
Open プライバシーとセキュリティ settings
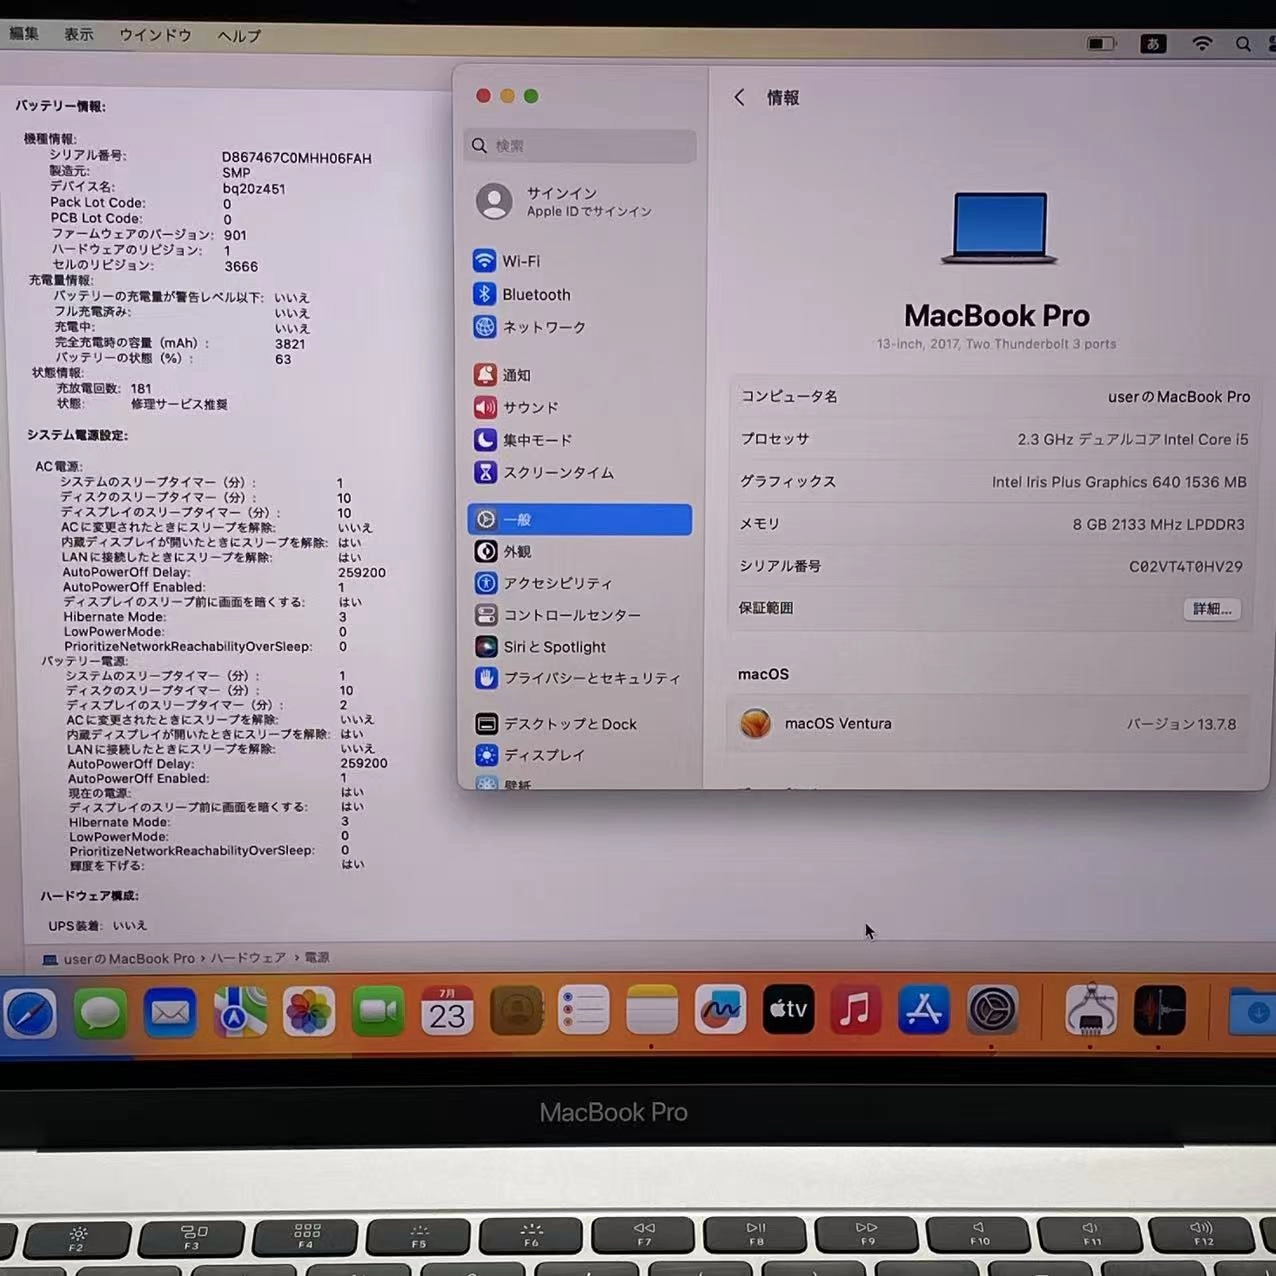pyautogui.click(x=579, y=678)
